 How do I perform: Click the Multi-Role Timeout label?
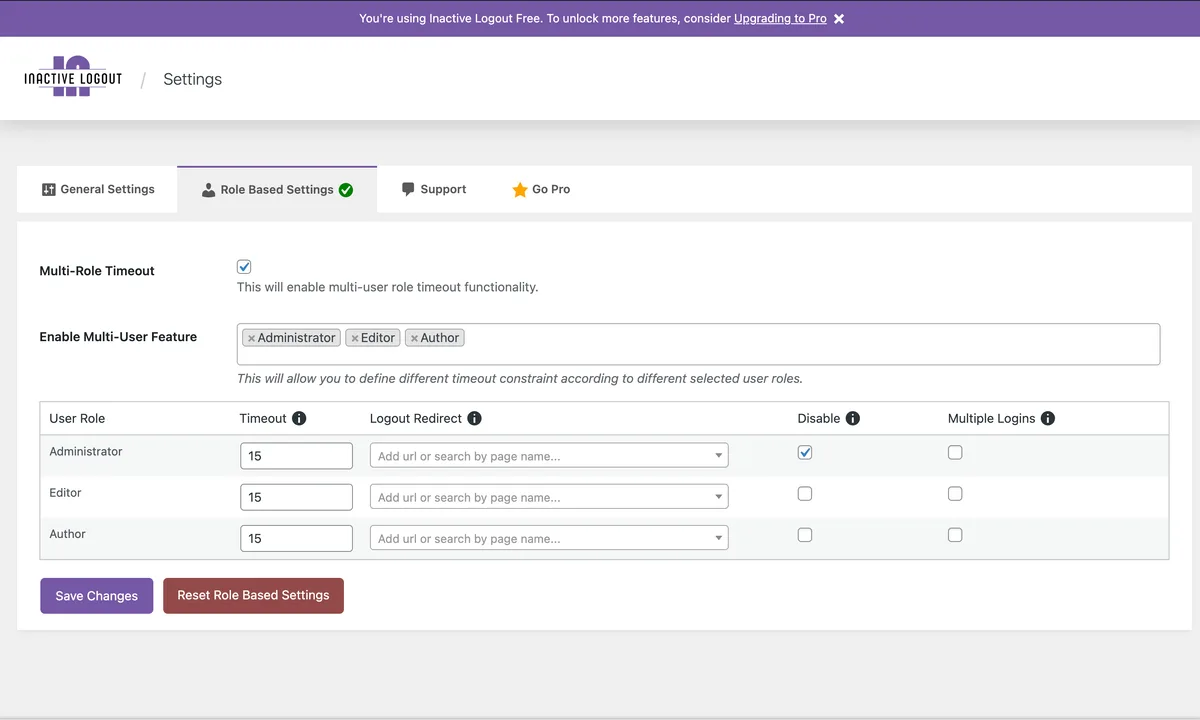(97, 271)
